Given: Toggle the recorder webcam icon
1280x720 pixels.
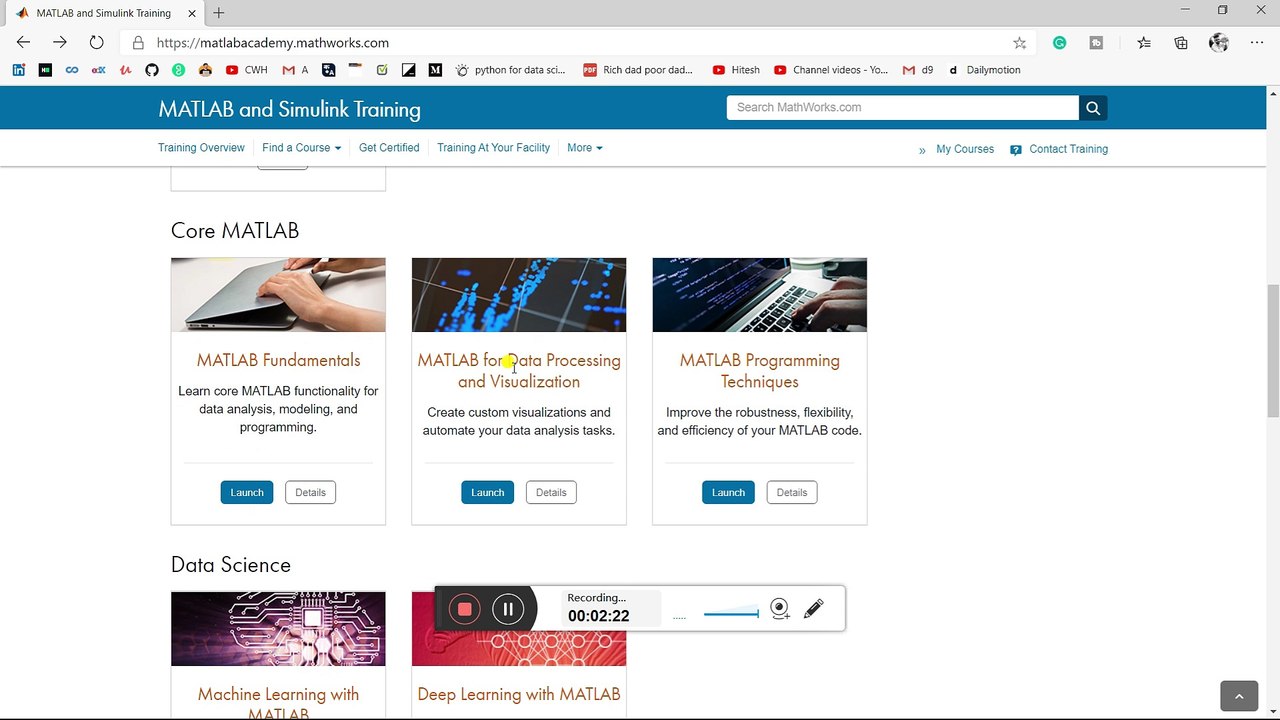Looking at the screenshot, I should click(x=780, y=608).
